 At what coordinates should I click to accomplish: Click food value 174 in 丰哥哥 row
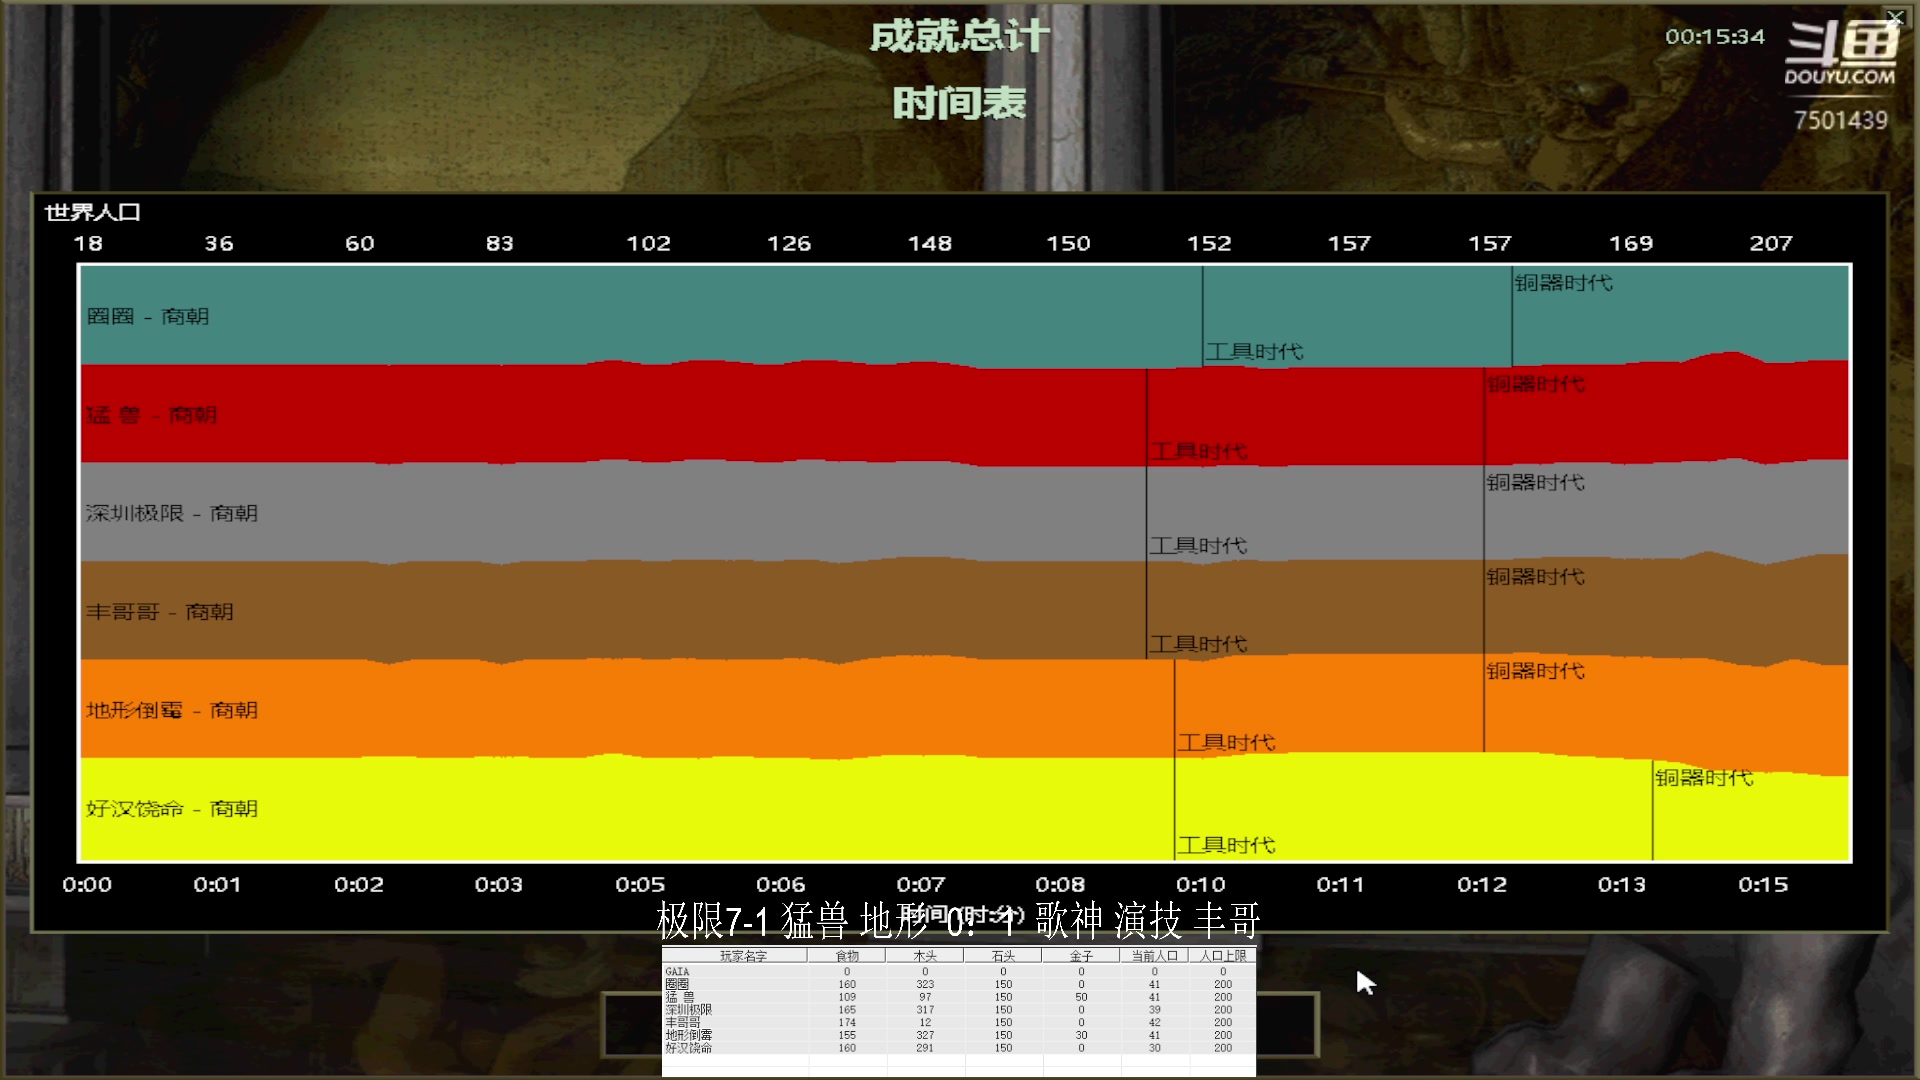coord(847,1023)
